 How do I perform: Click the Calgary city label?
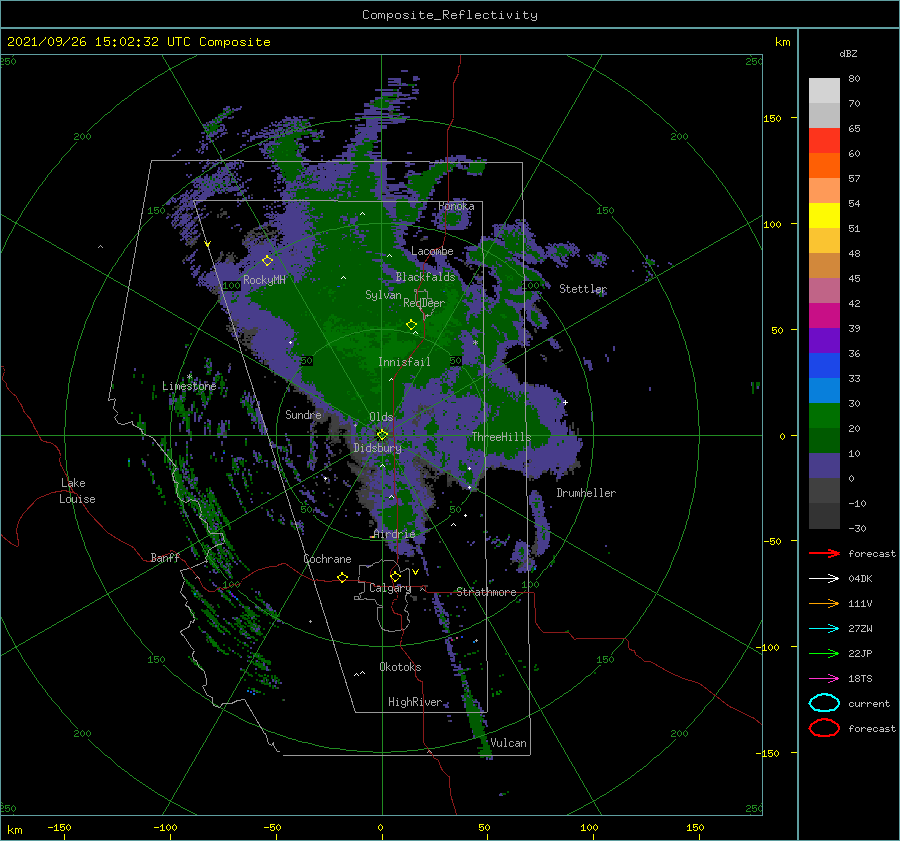[x=390, y=588]
